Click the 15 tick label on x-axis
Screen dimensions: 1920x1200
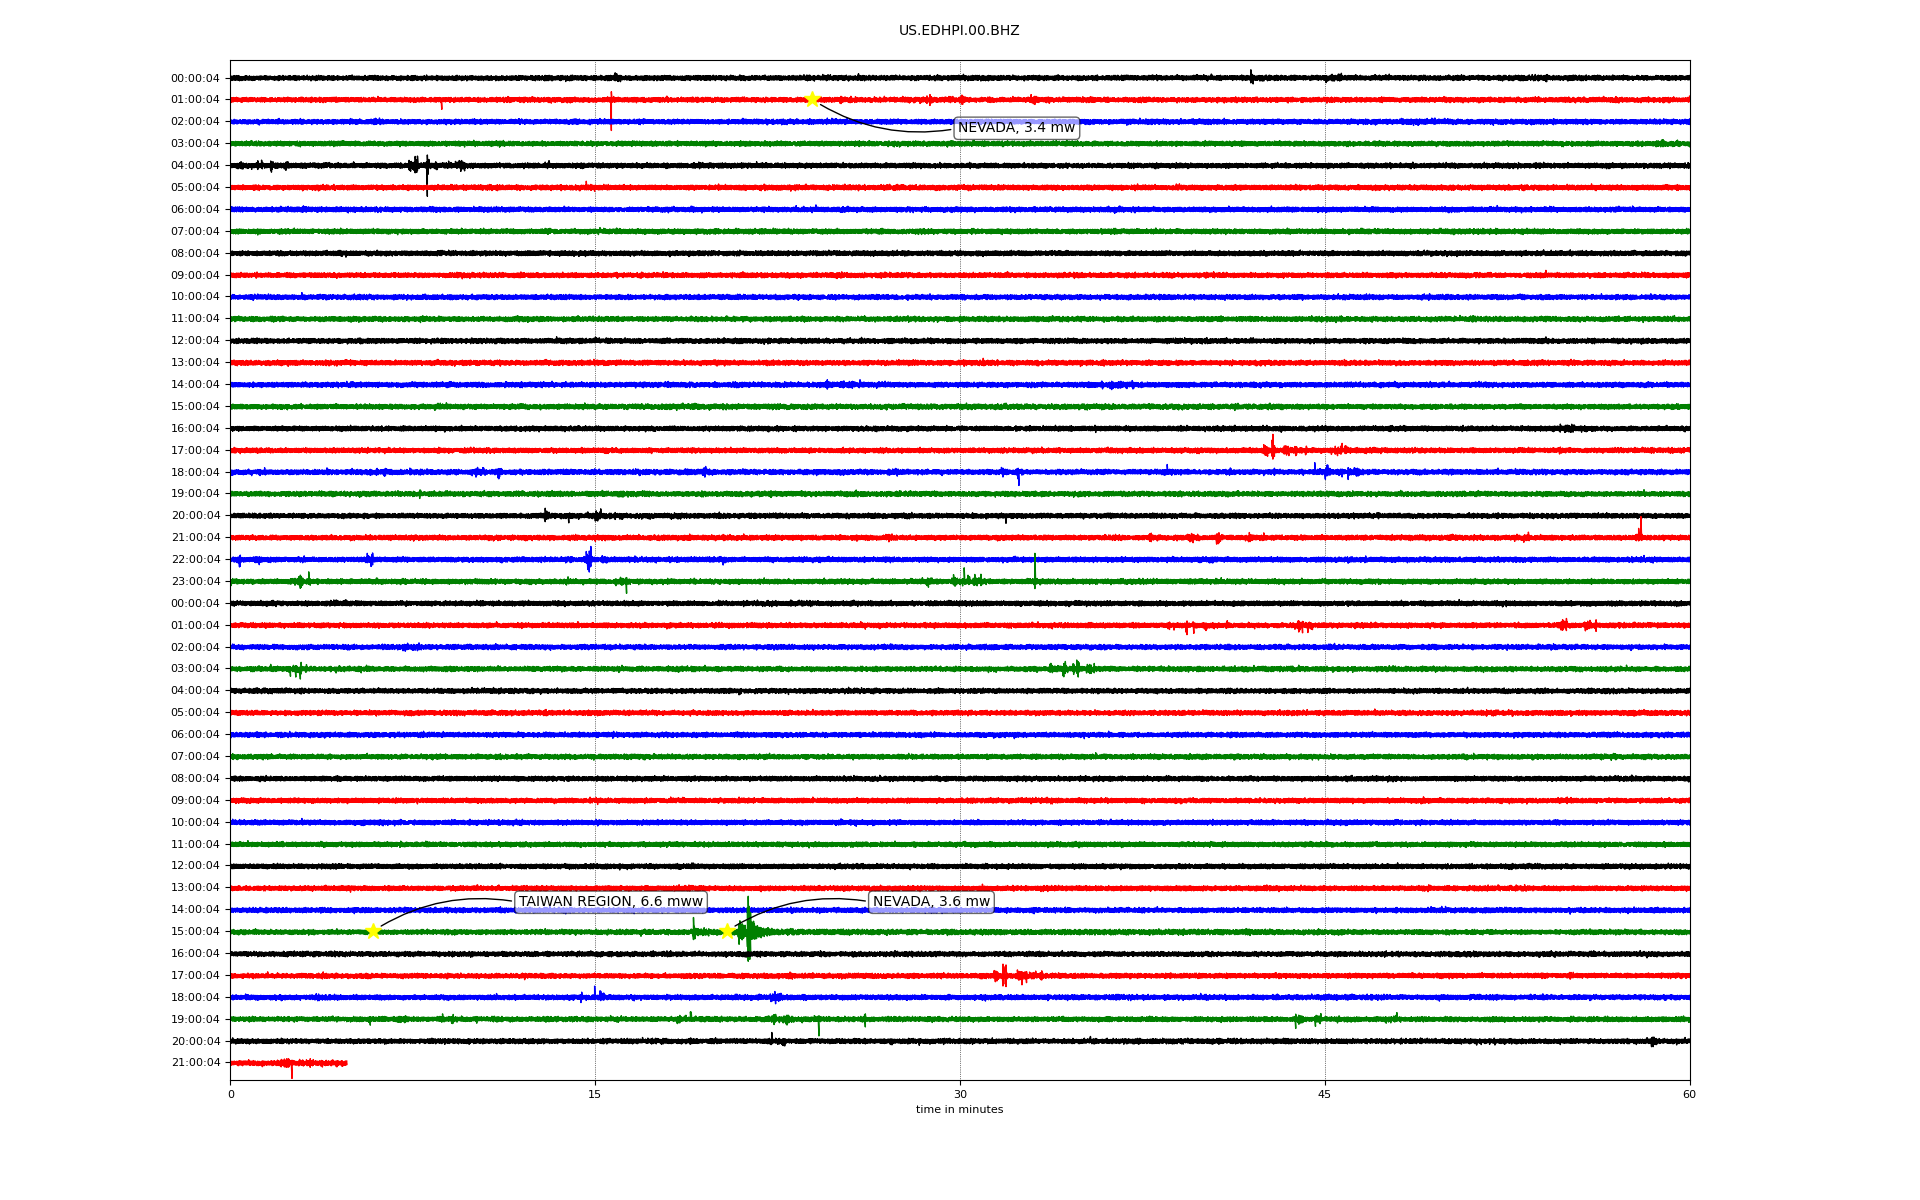pyautogui.click(x=595, y=1095)
